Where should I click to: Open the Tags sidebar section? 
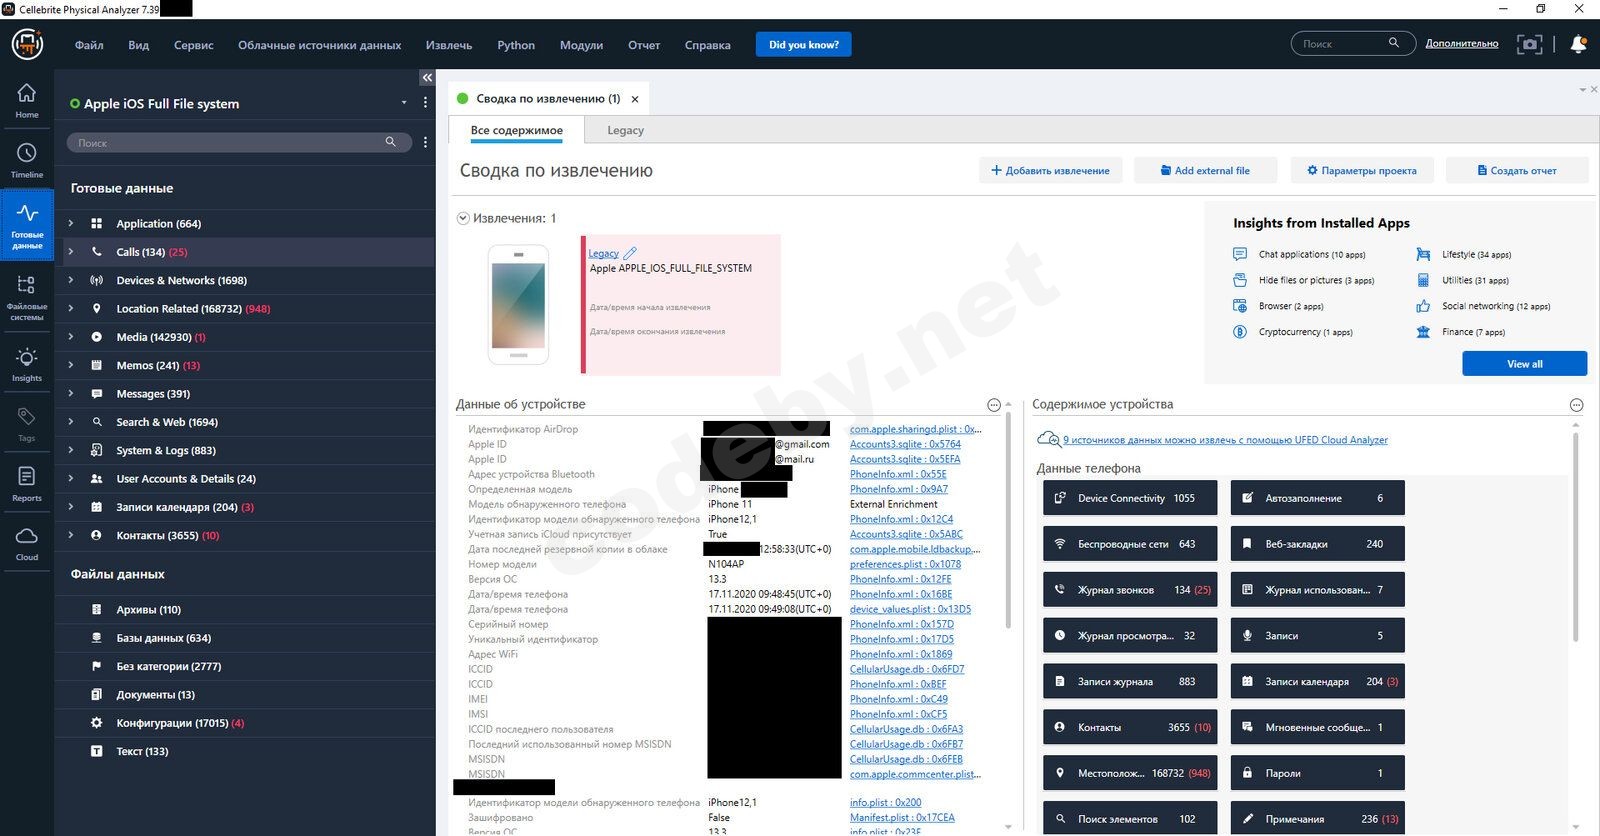(x=27, y=424)
